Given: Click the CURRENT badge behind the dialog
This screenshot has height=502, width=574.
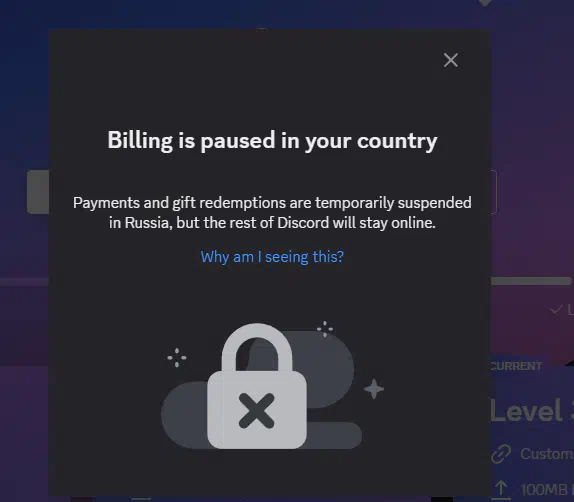Looking at the screenshot, I should (x=516, y=366).
